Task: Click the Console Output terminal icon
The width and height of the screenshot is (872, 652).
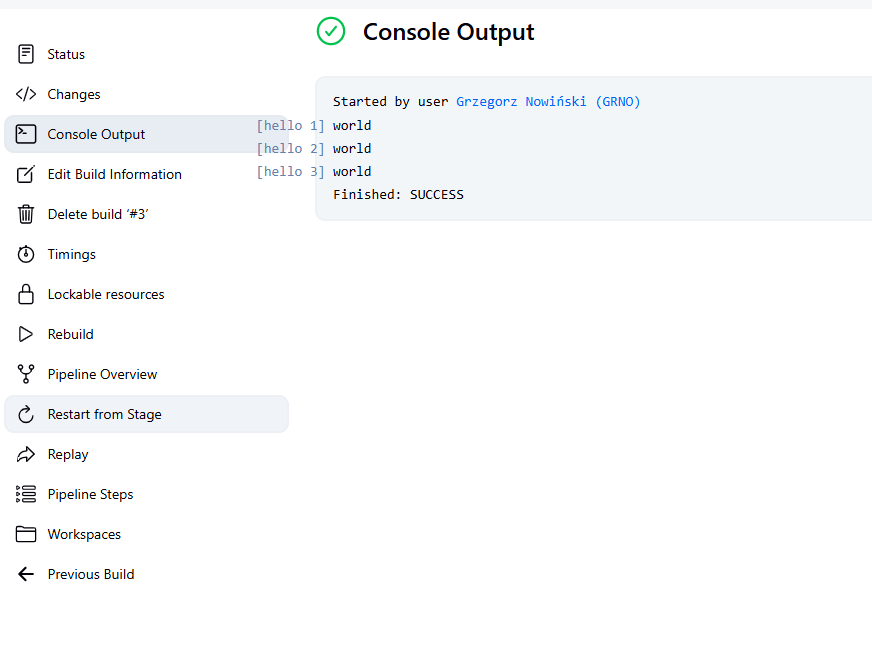Action: (x=26, y=134)
